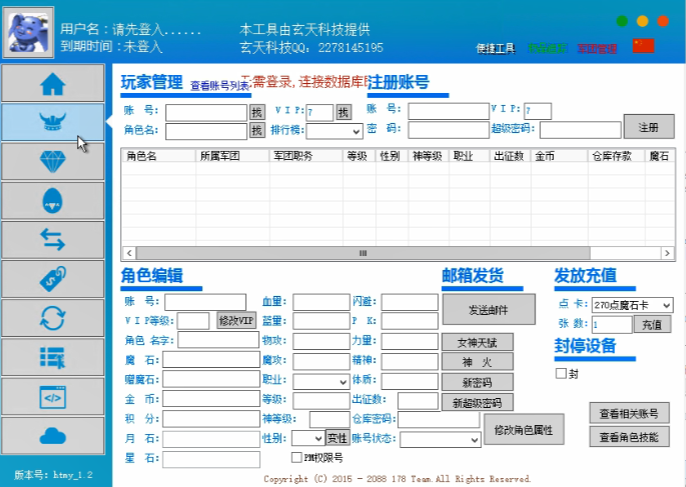Open the 账号状态 dropdown
This screenshot has width=686, height=487.
[441, 439]
